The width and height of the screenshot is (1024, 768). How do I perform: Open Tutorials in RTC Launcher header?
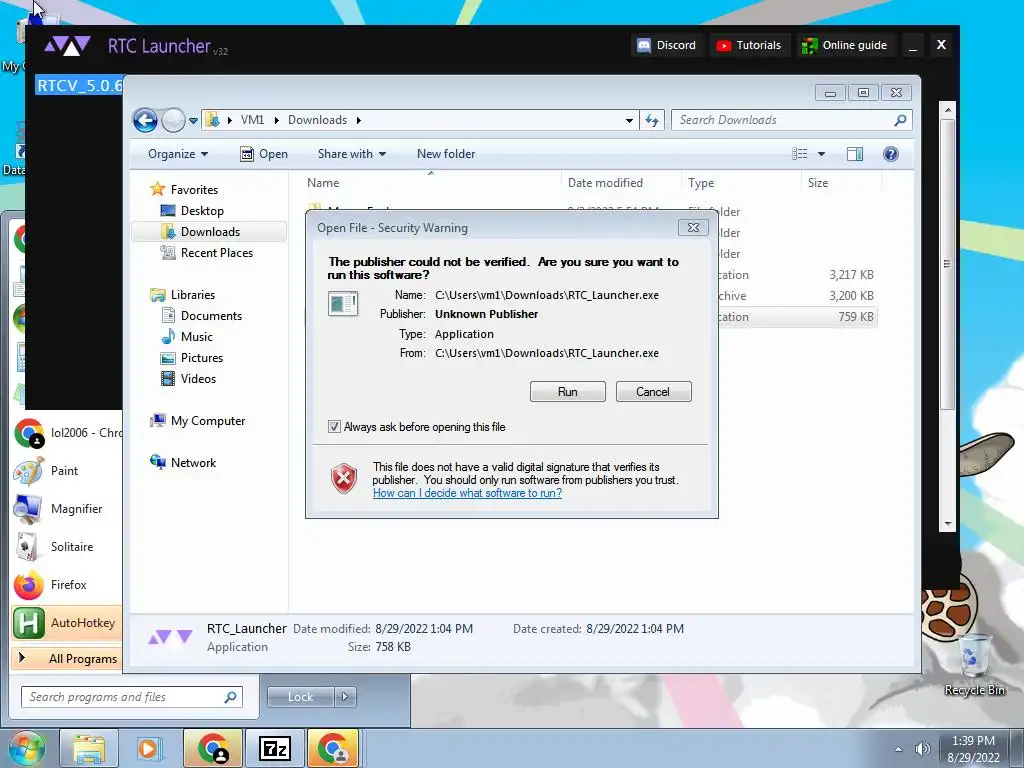[x=748, y=45]
